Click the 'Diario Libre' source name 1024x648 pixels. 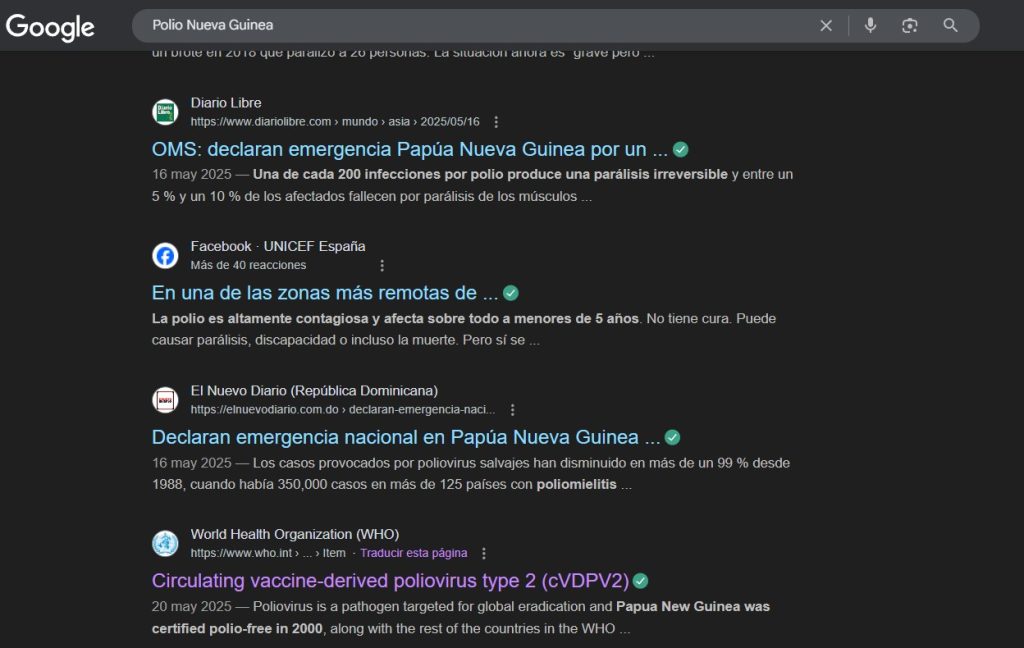pos(226,103)
